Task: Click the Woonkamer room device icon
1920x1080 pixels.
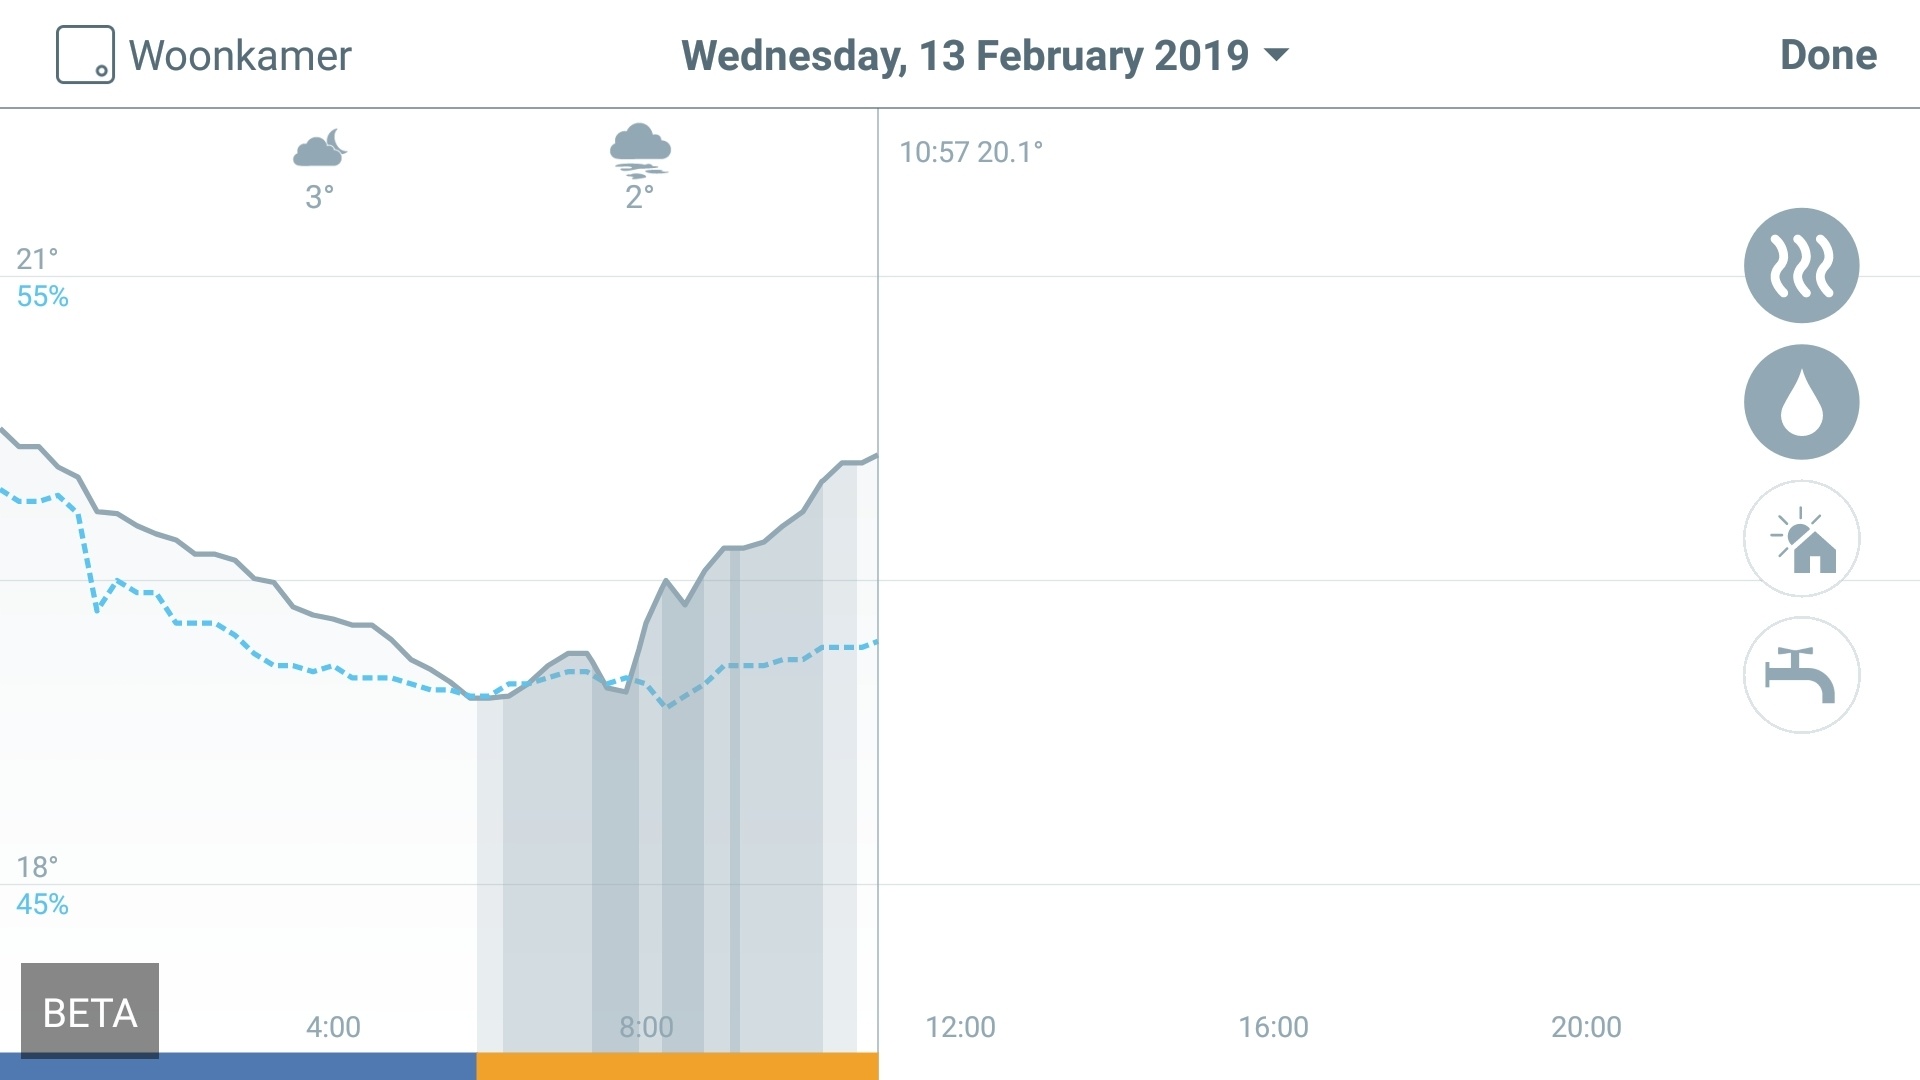Action: (x=85, y=55)
